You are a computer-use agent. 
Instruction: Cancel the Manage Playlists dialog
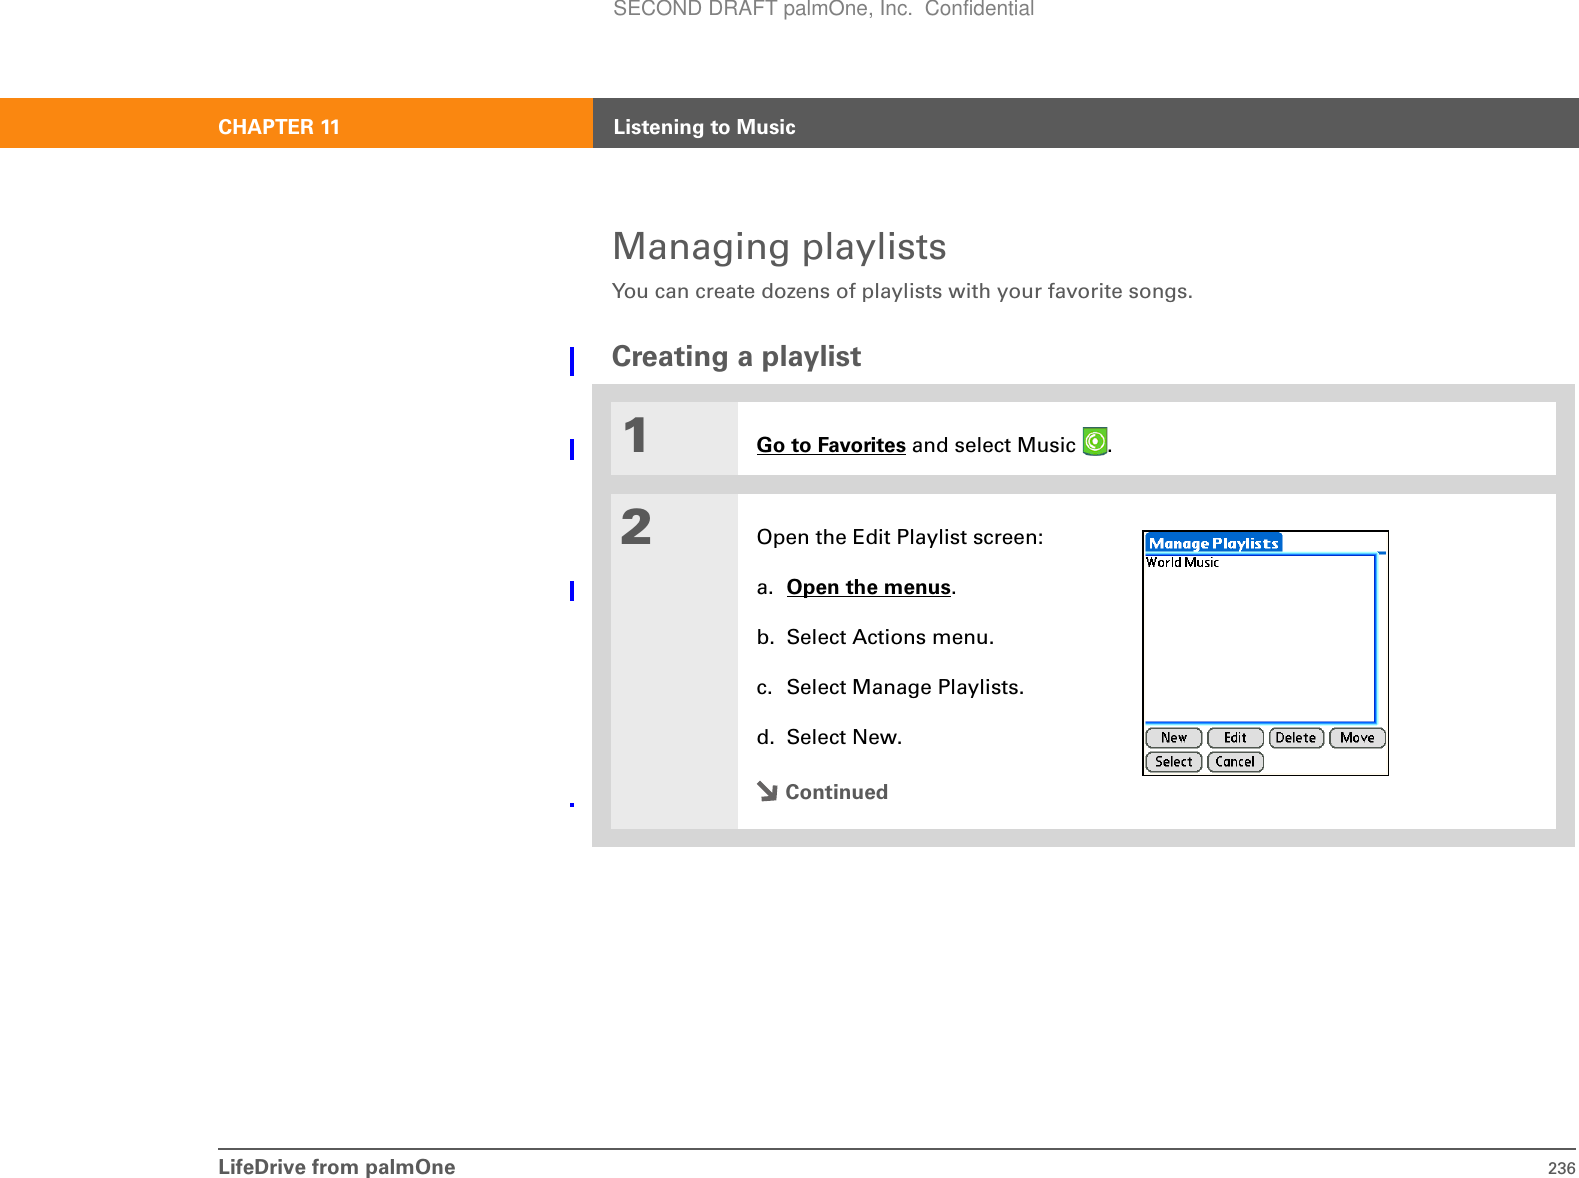click(1235, 762)
